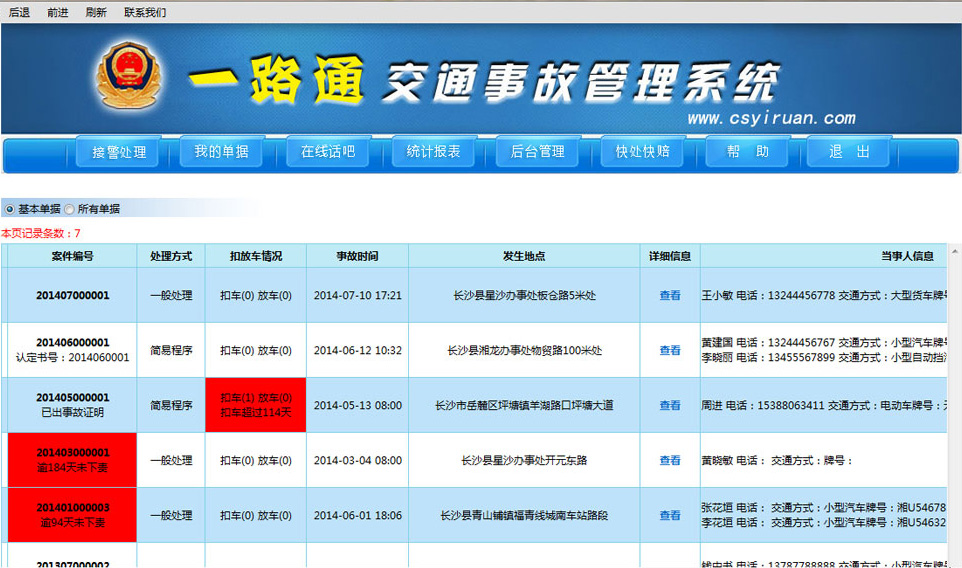Open 后台管理 admin section

point(538,152)
